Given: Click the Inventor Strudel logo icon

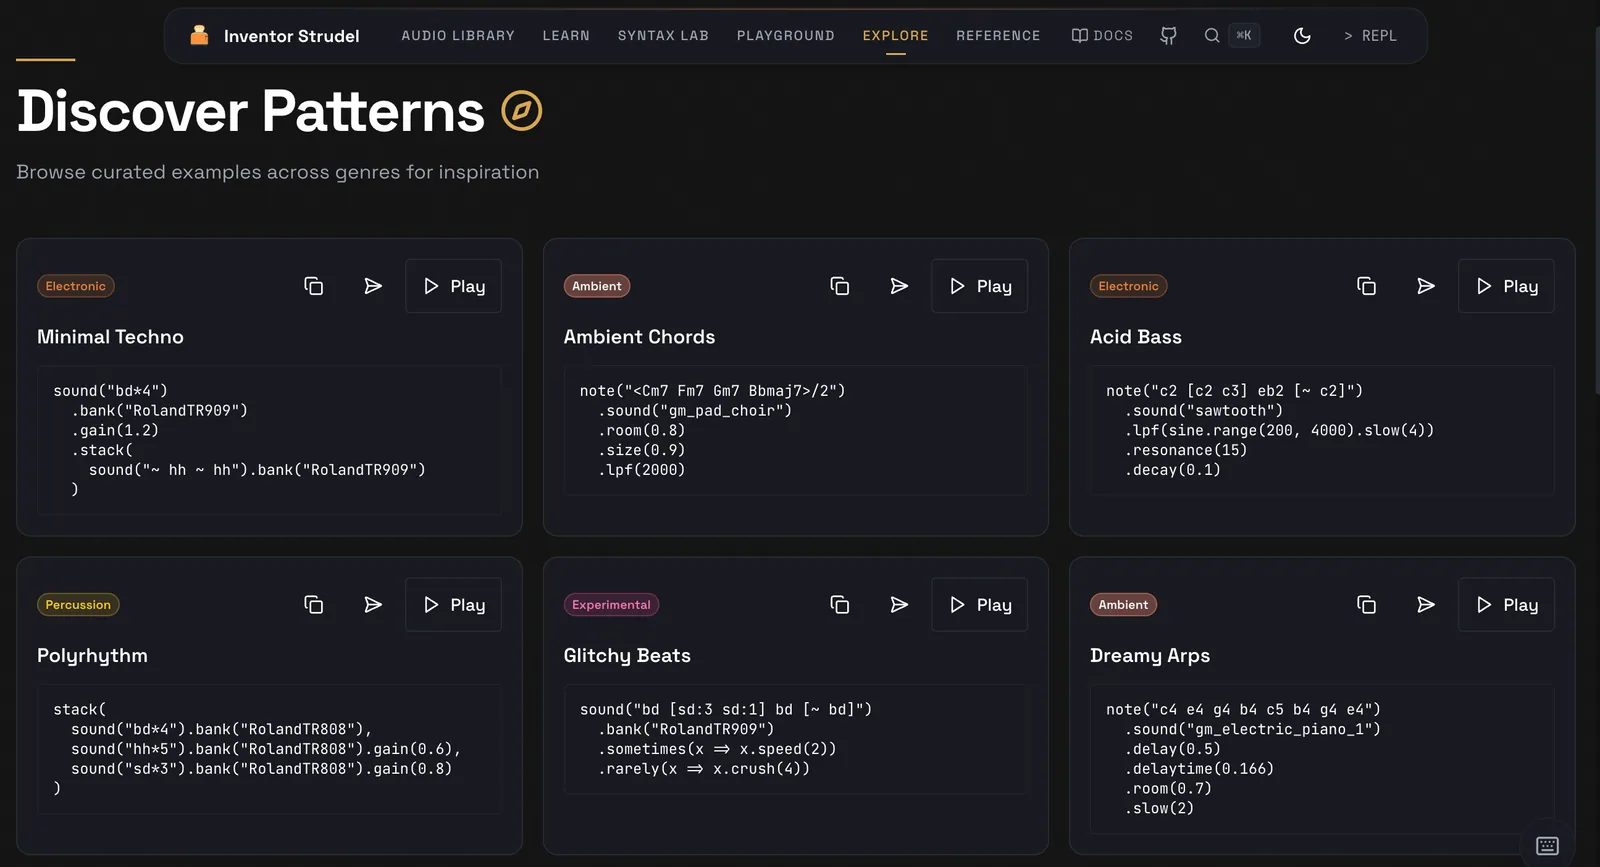Looking at the screenshot, I should [199, 35].
